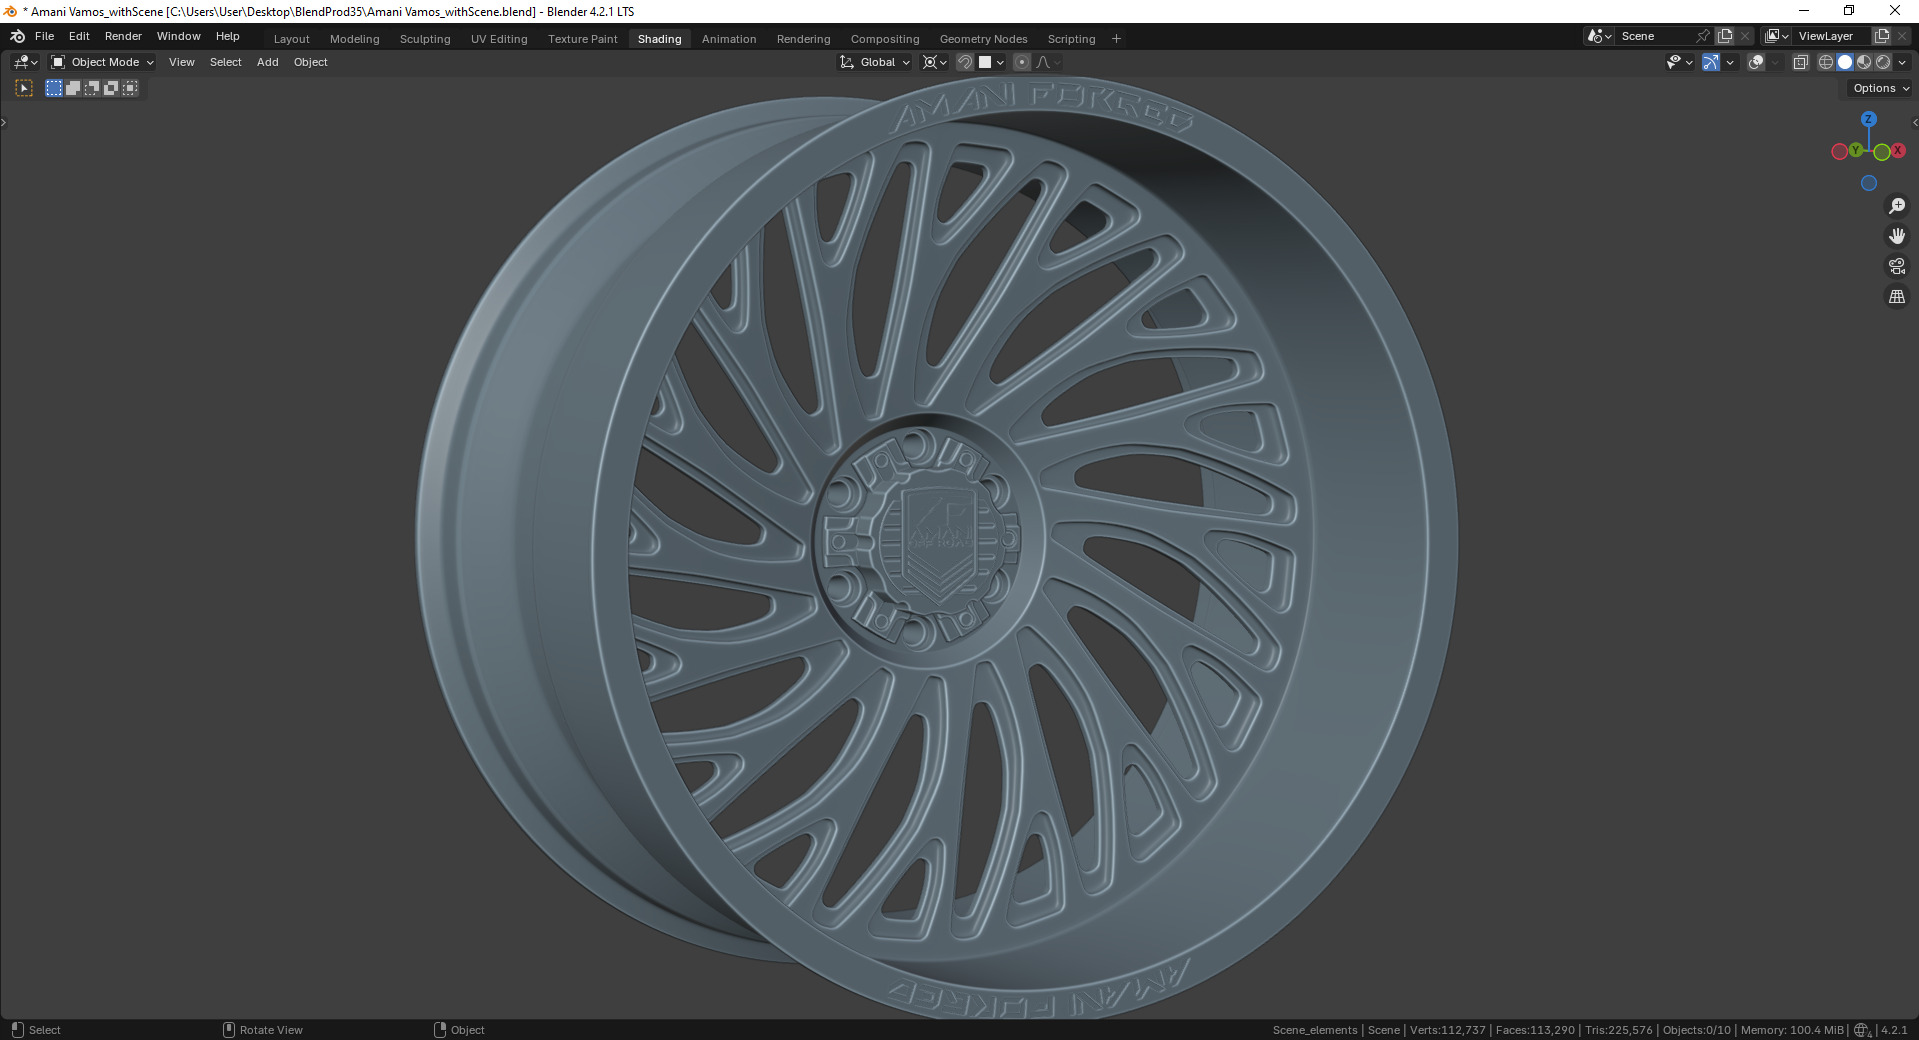The width and height of the screenshot is (1919, 1040).
Task: Open the pivot point dropdown
Action: coord(934,62)
